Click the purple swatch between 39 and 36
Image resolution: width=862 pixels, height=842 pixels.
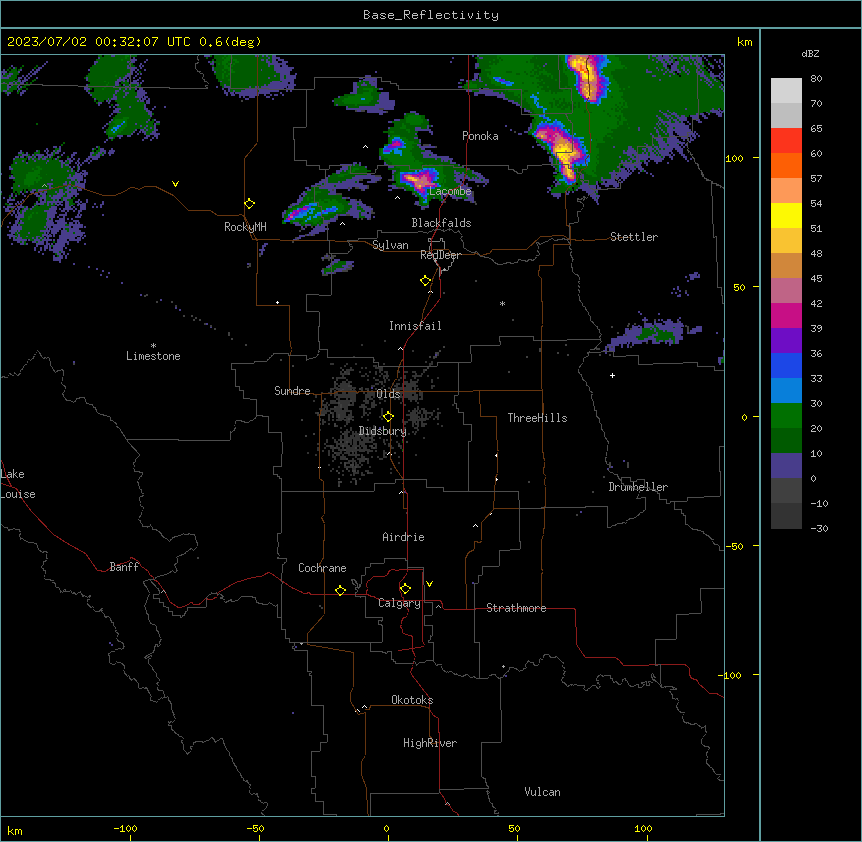tap(786, 341)
